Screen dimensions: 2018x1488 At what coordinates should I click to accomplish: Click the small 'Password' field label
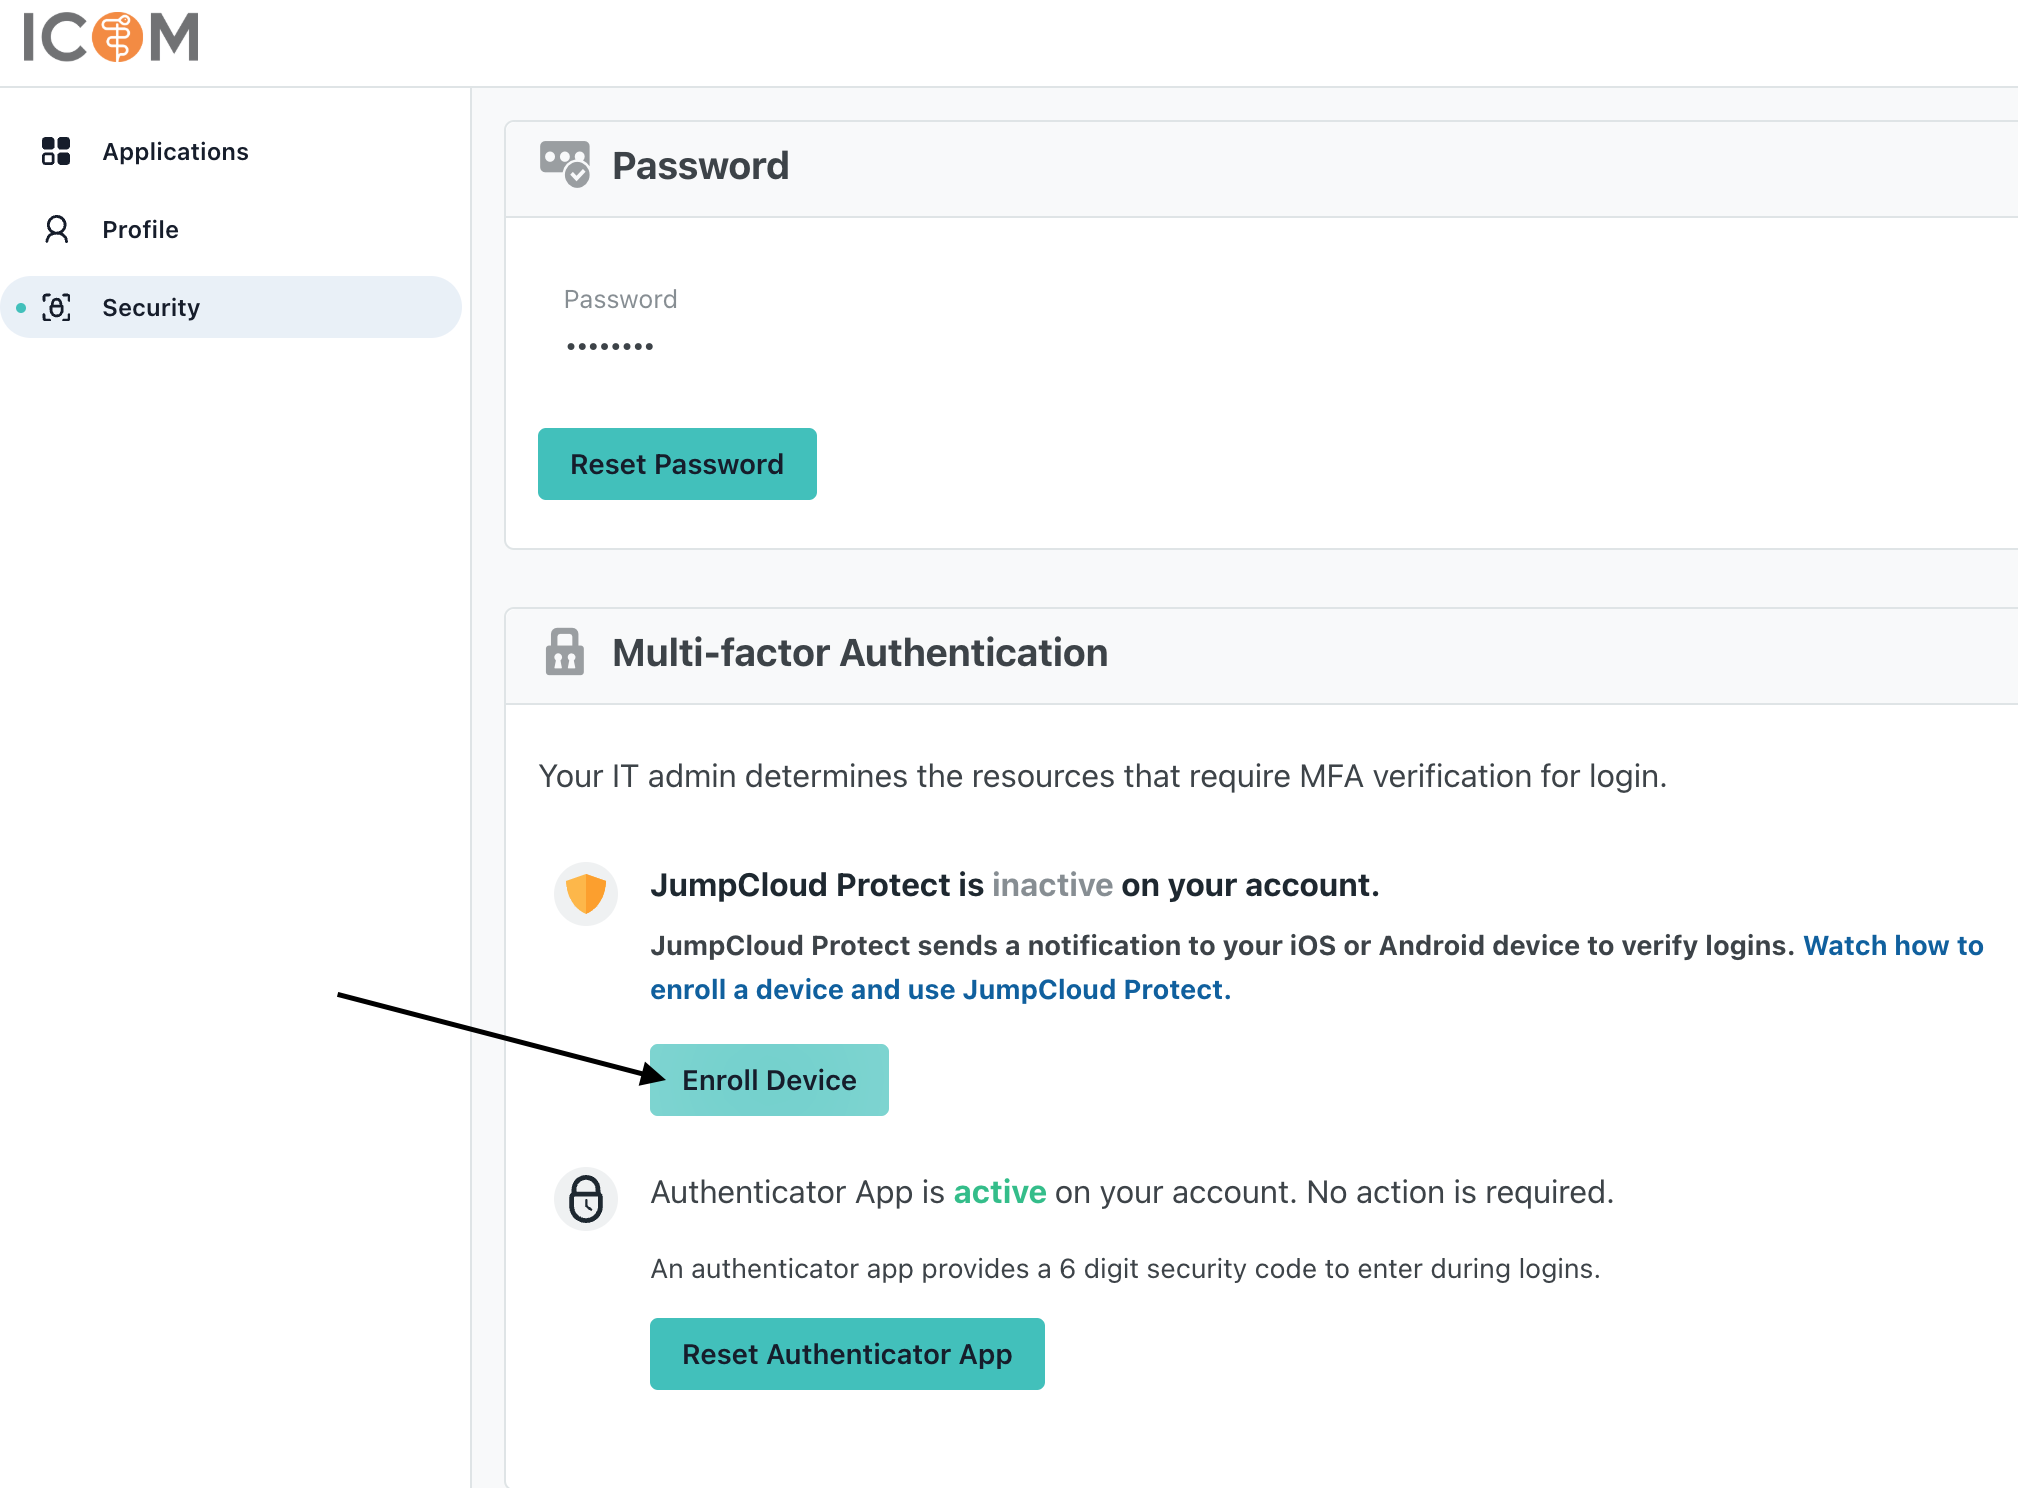pyautogui.click(x=621, y=299)
